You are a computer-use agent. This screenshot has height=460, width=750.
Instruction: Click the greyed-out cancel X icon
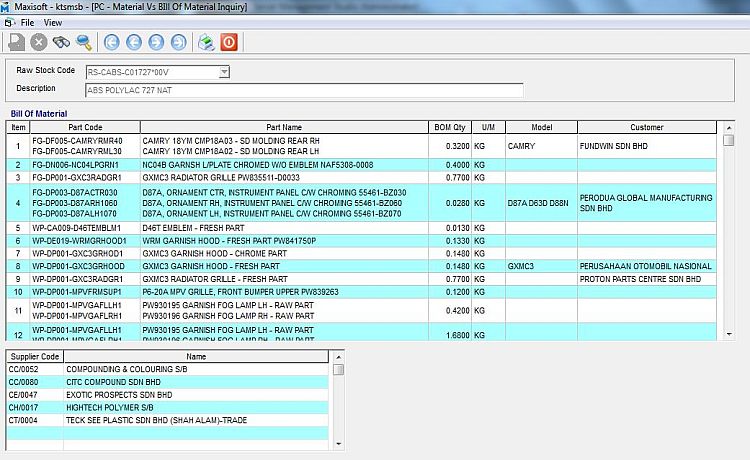point(39,42)
